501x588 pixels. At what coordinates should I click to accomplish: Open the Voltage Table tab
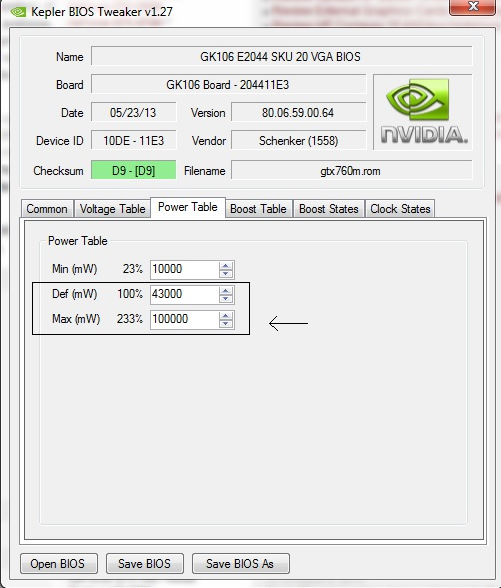112,208
